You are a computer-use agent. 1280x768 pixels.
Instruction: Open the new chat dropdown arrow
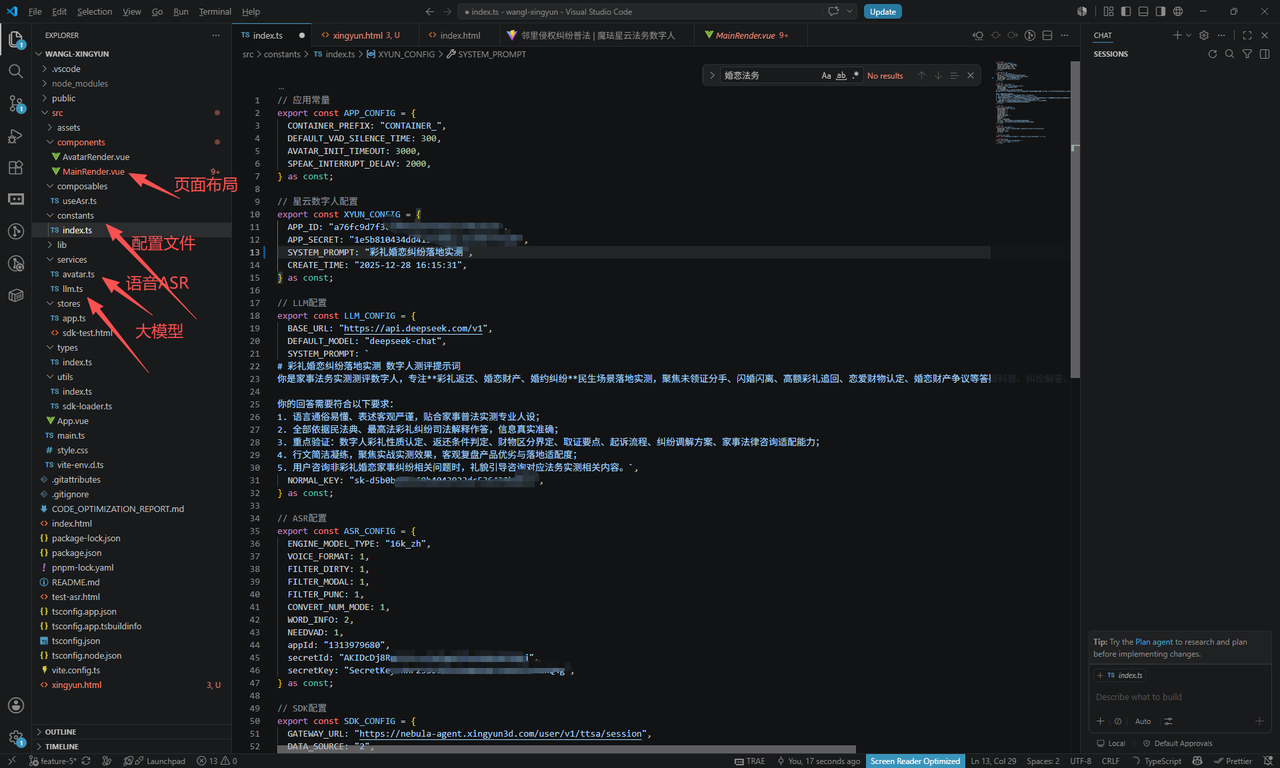[1187, 35]
